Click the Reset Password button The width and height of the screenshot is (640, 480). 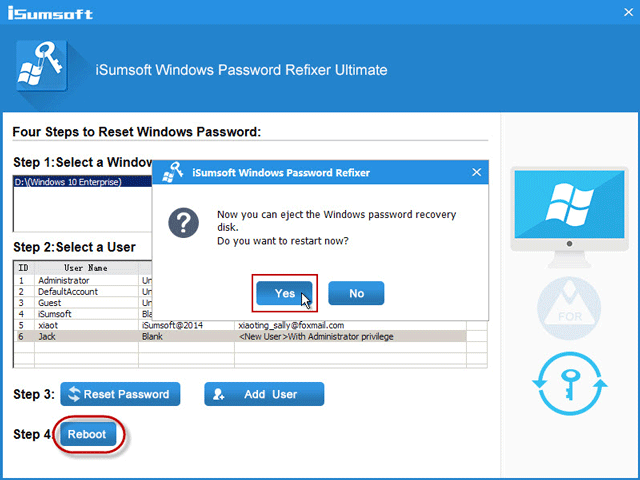[x=120, y=394]
